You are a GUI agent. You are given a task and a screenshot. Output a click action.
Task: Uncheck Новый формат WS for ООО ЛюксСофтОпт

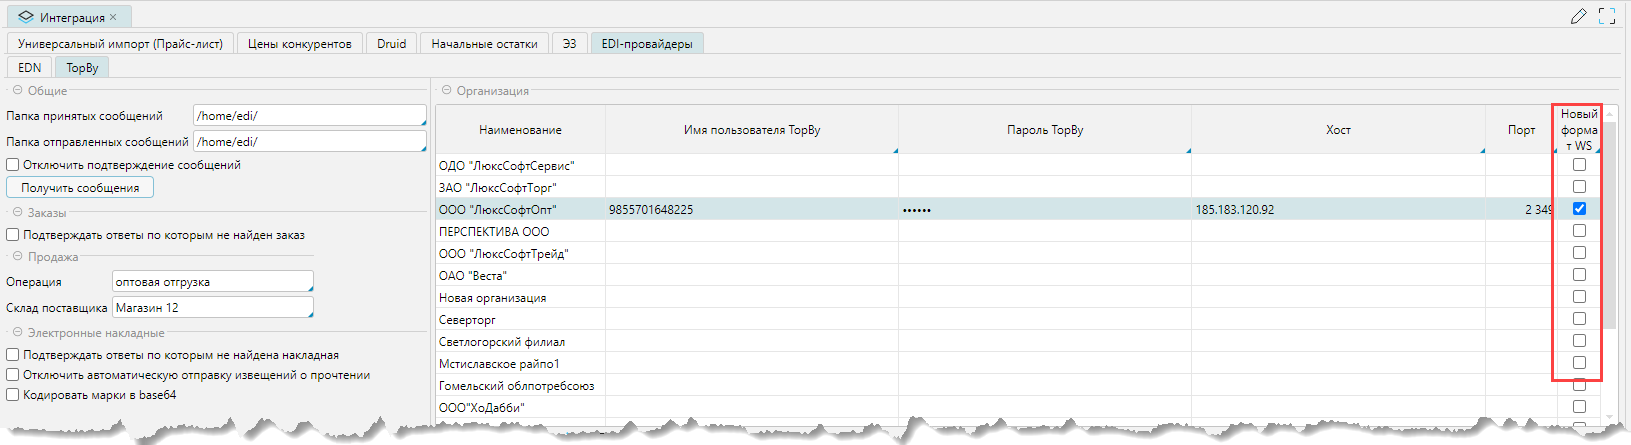click(x=1579, y=209)
